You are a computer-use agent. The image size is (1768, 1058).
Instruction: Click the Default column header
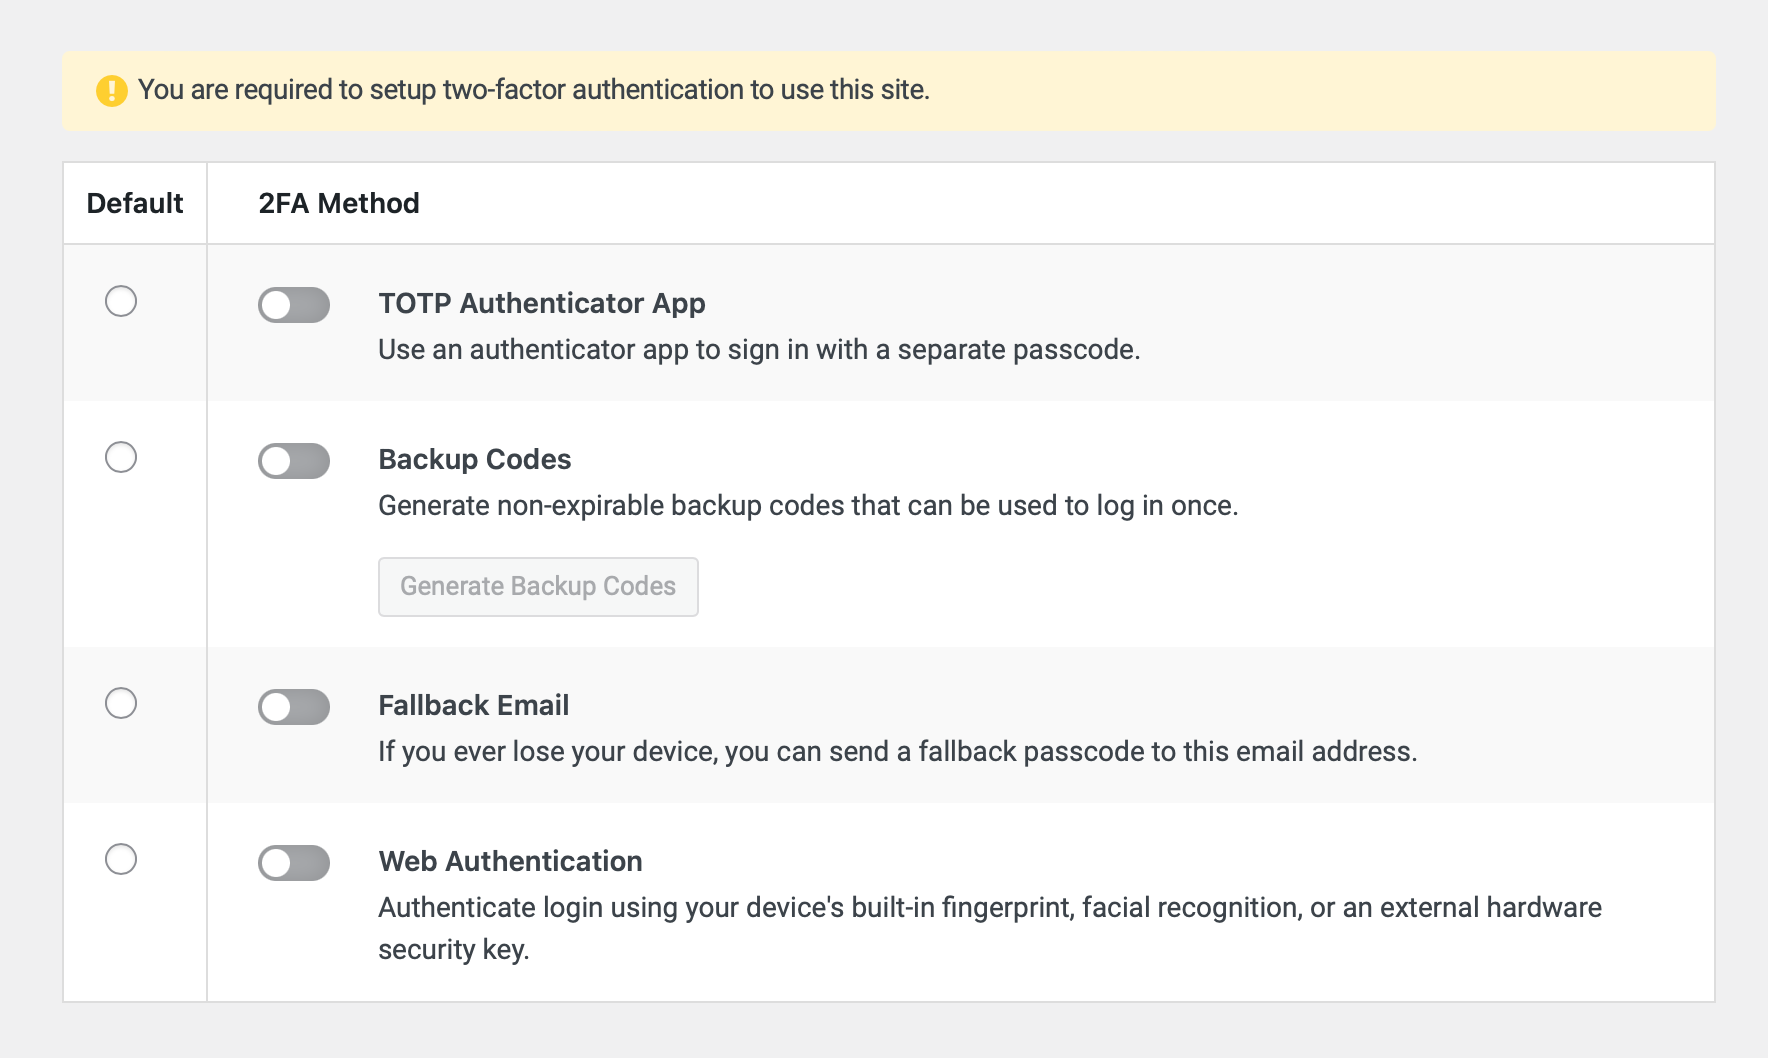[135, 203]
